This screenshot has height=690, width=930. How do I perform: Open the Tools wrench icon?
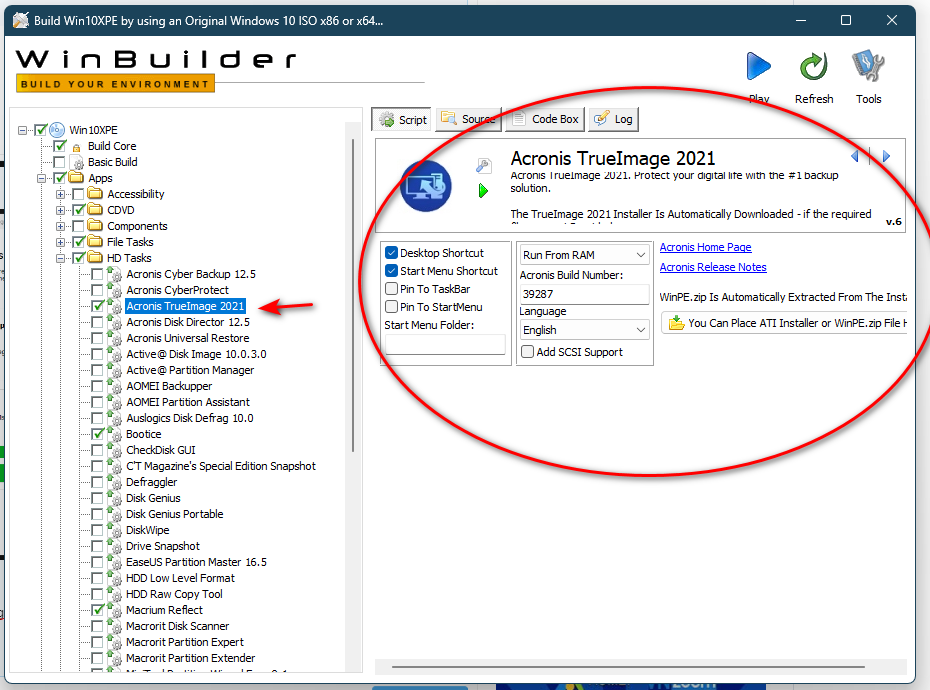pos(868,66)
